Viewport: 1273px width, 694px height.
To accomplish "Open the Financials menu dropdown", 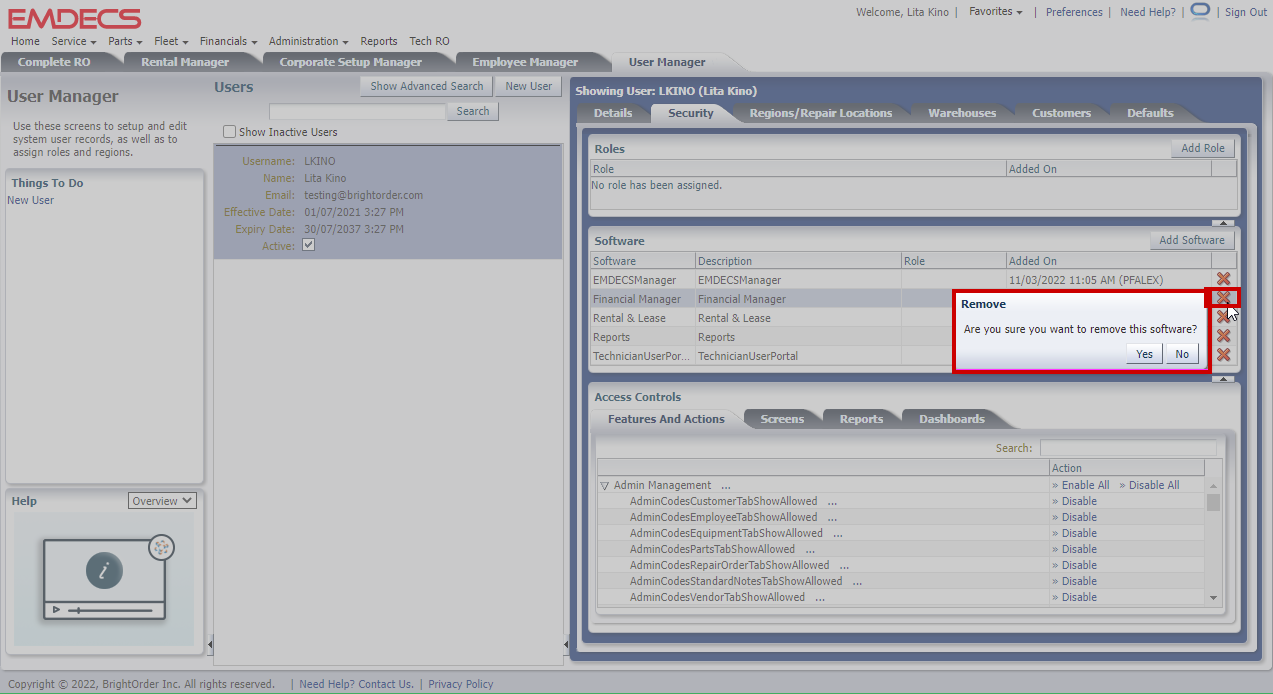I will pos(228,41).
